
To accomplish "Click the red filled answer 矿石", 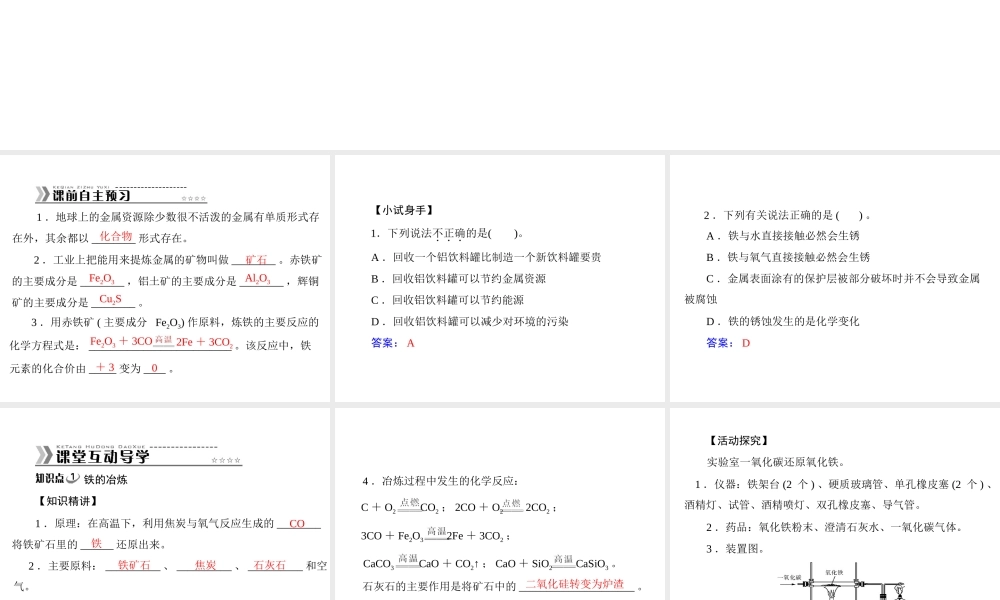I will click(x=256, y=260).
